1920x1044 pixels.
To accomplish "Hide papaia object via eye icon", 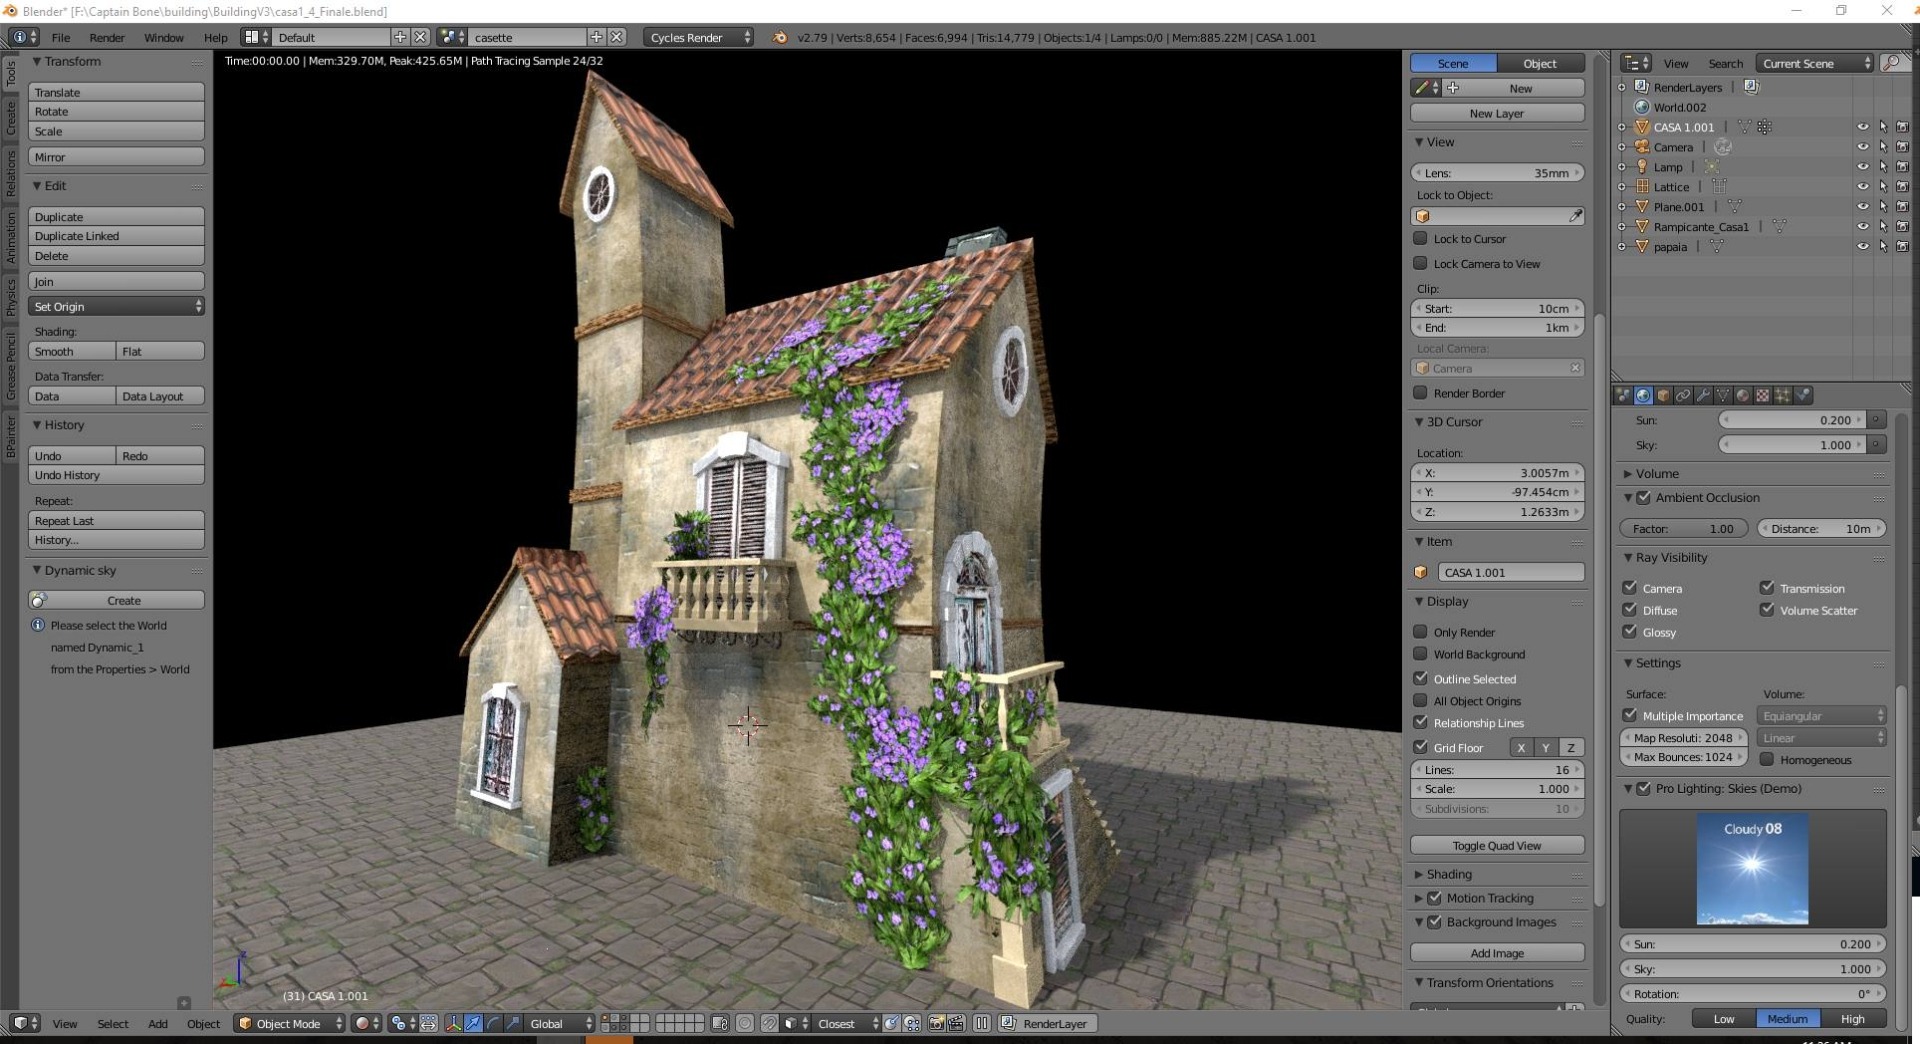I will 1863,247.
